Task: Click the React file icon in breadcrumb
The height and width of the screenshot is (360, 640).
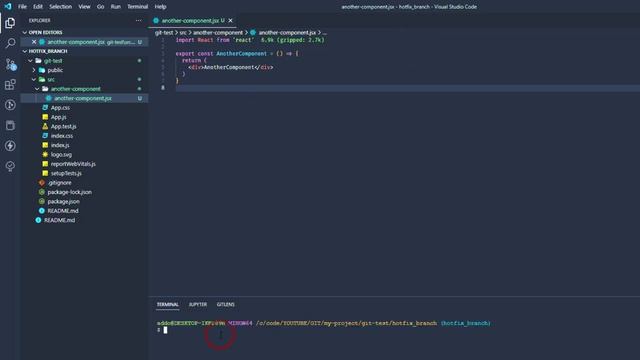Action: (x=253, y=32)
